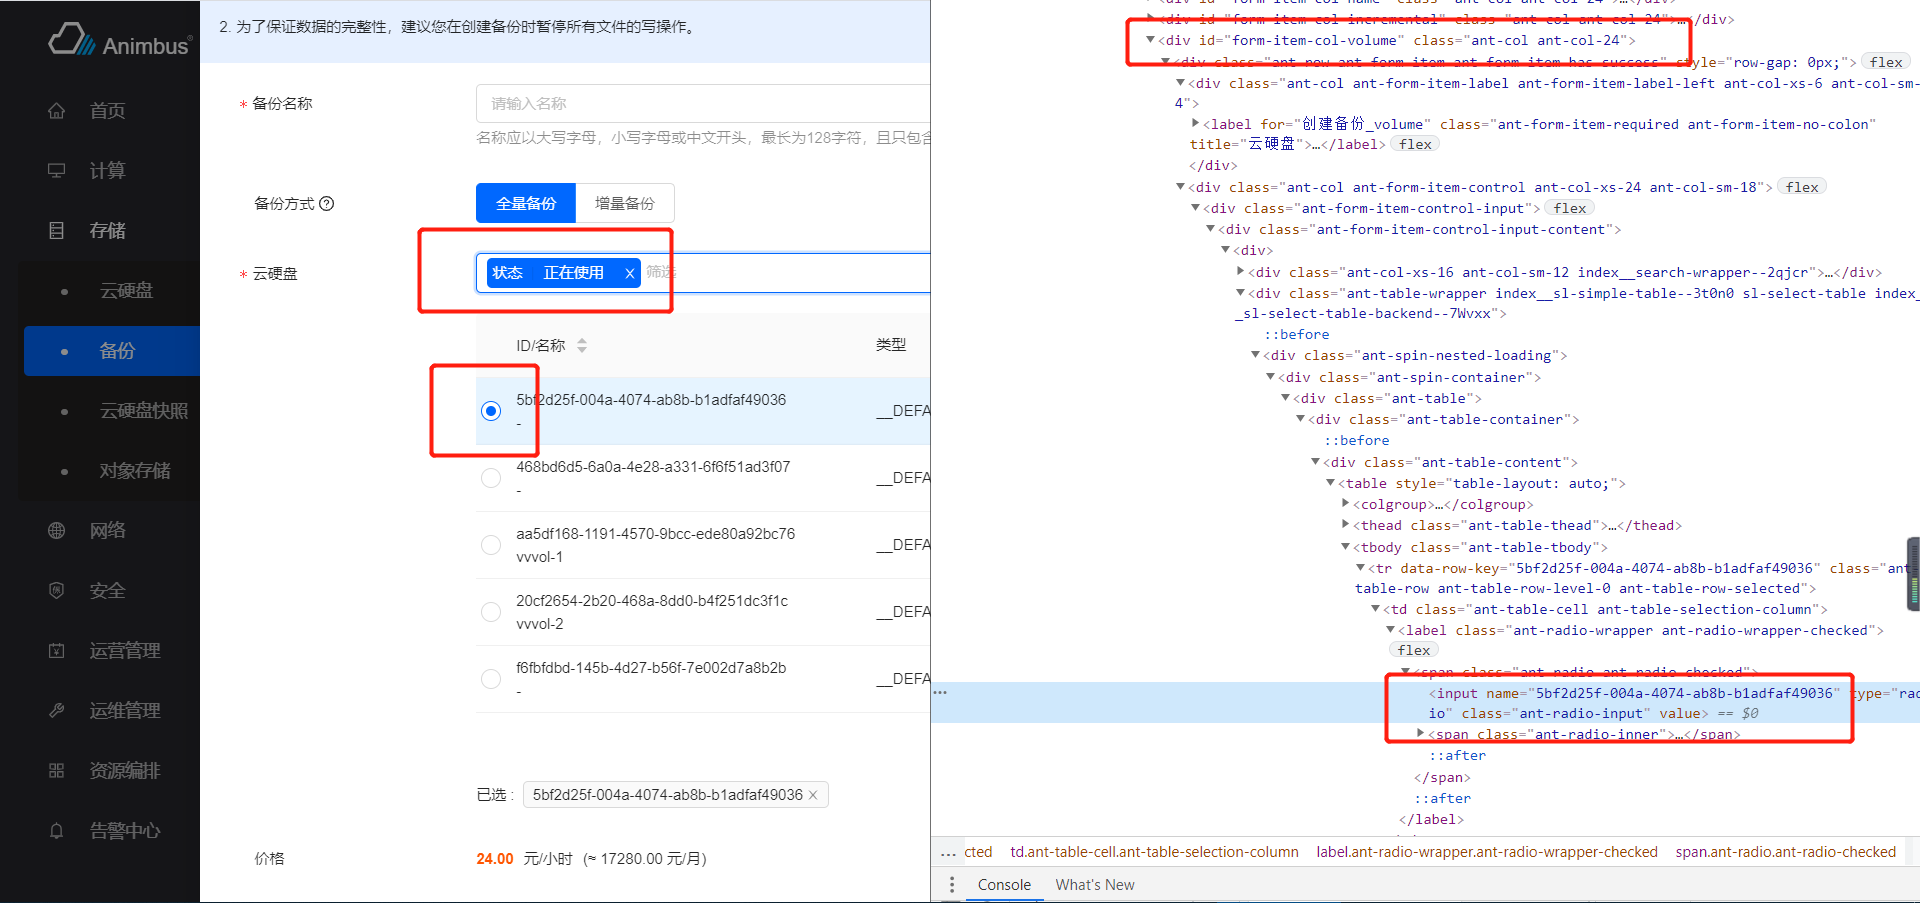Screen dimensions: 1920x903
Task: Click the bell icon beside 告警中心
Action: click(57, 831)
